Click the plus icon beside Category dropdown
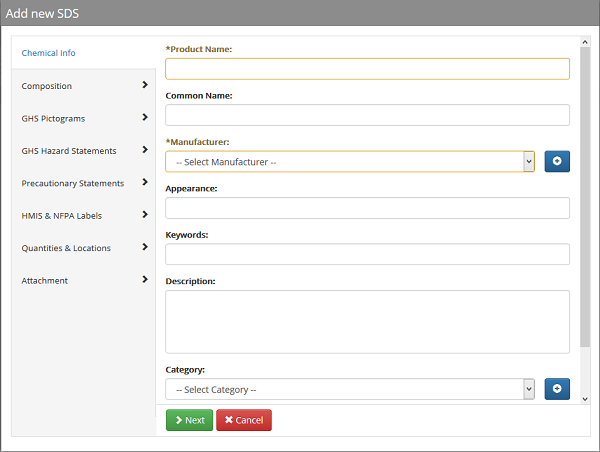Viewport: 600px width, 452px height. click(557, 389)
